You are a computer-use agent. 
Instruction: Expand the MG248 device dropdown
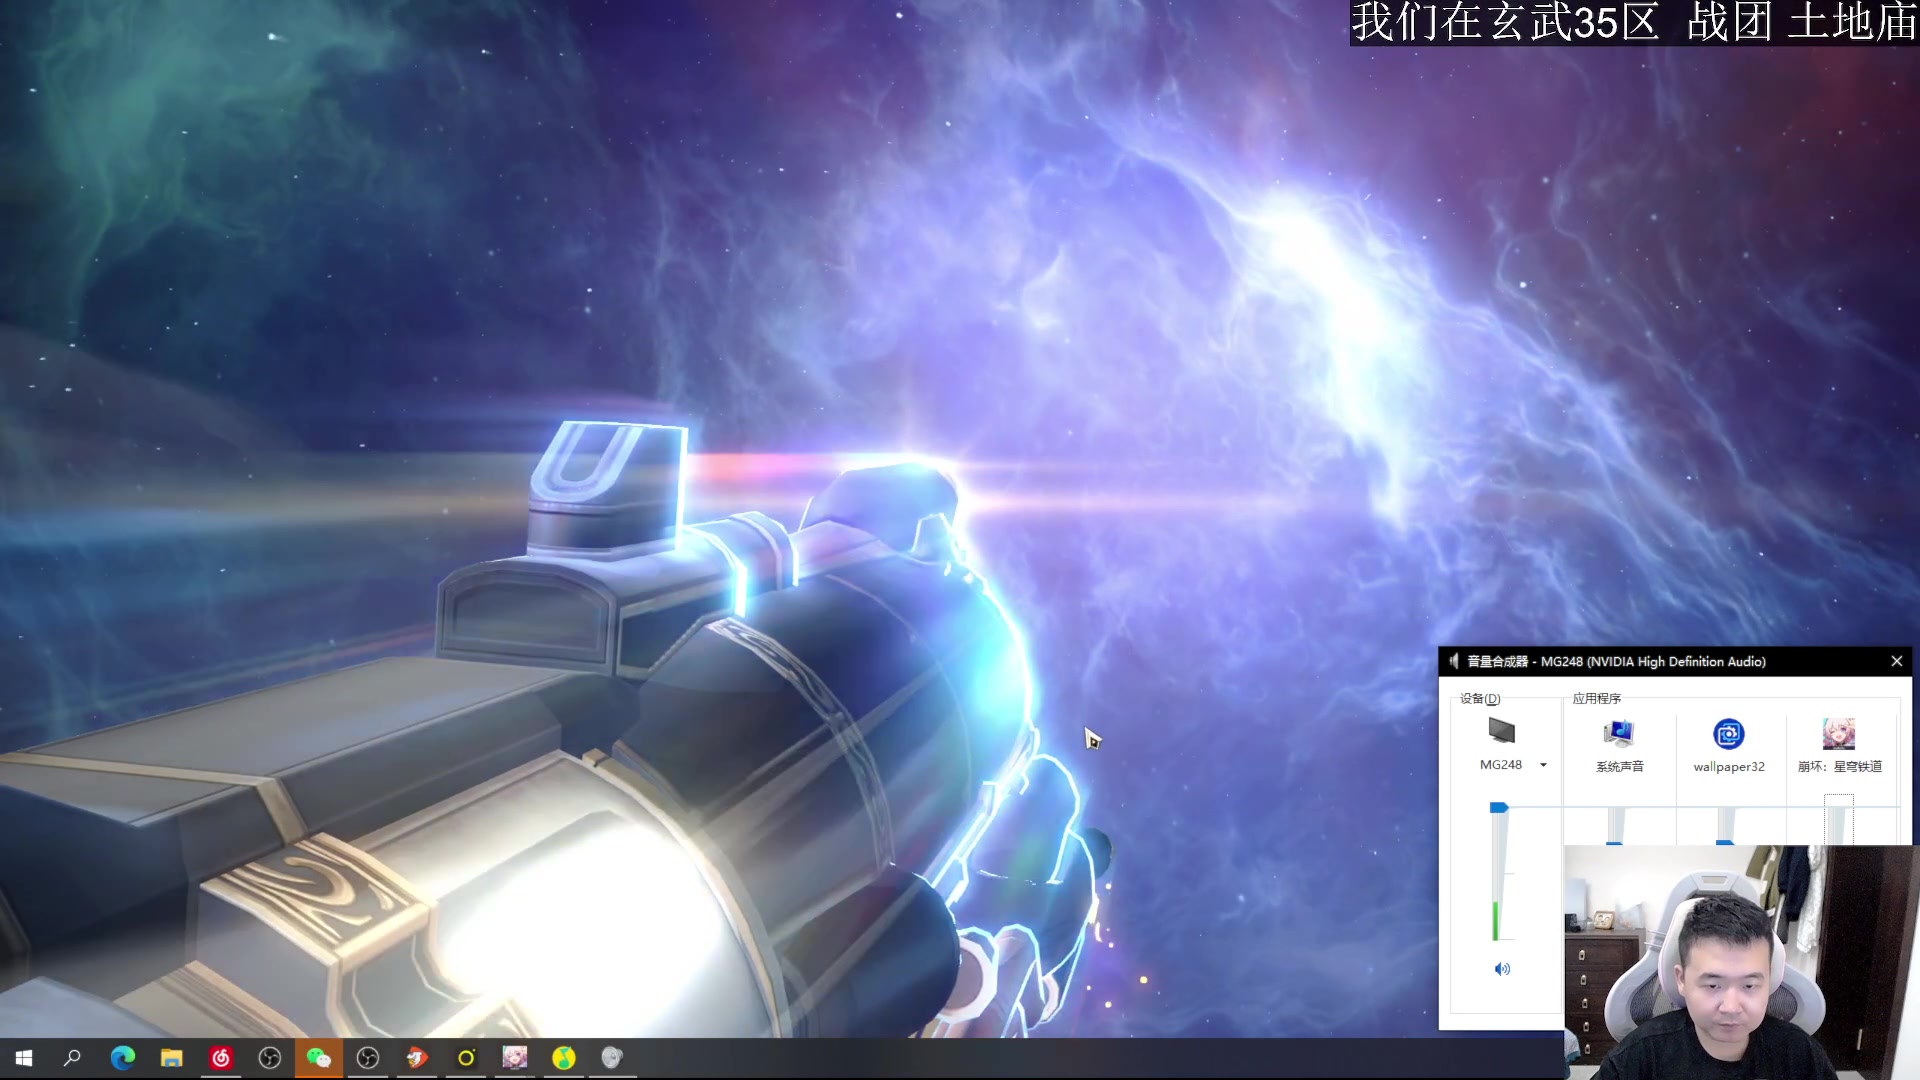coord(1543,766)
